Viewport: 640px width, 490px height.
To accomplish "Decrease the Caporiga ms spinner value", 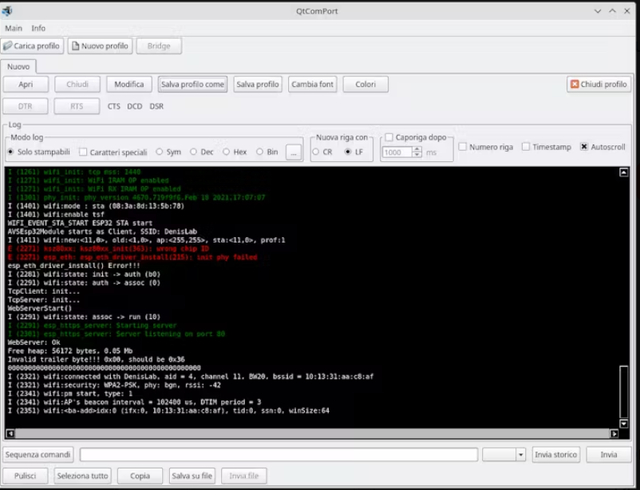I will [x=417, y=155].
